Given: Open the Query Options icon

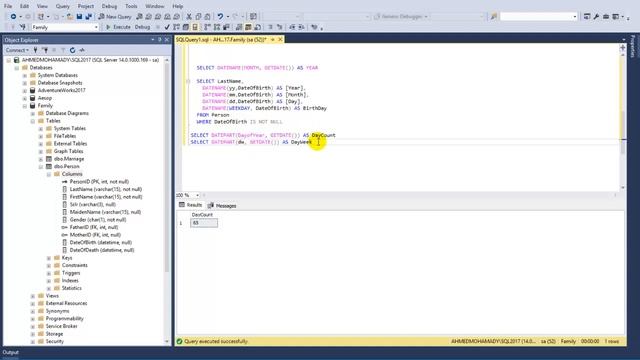Looking at the screenshot, I should 186,27.
